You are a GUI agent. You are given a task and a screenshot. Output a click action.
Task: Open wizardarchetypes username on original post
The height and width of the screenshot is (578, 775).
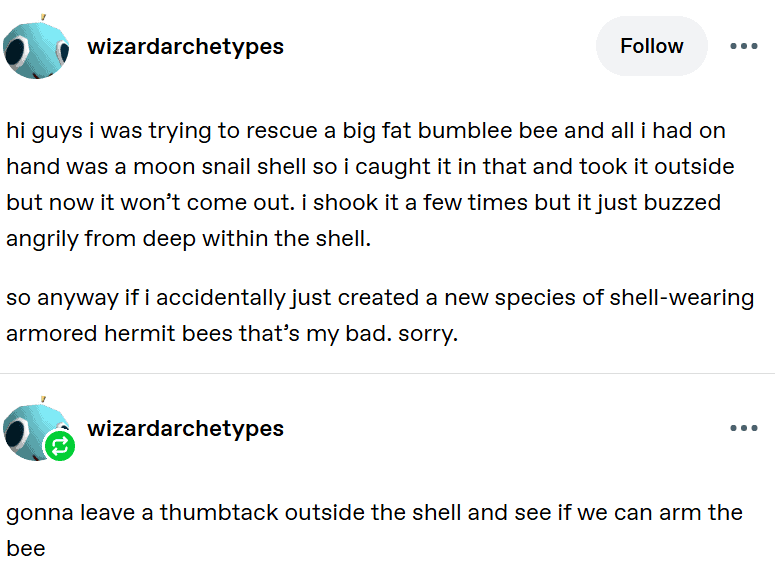[185, 46]
